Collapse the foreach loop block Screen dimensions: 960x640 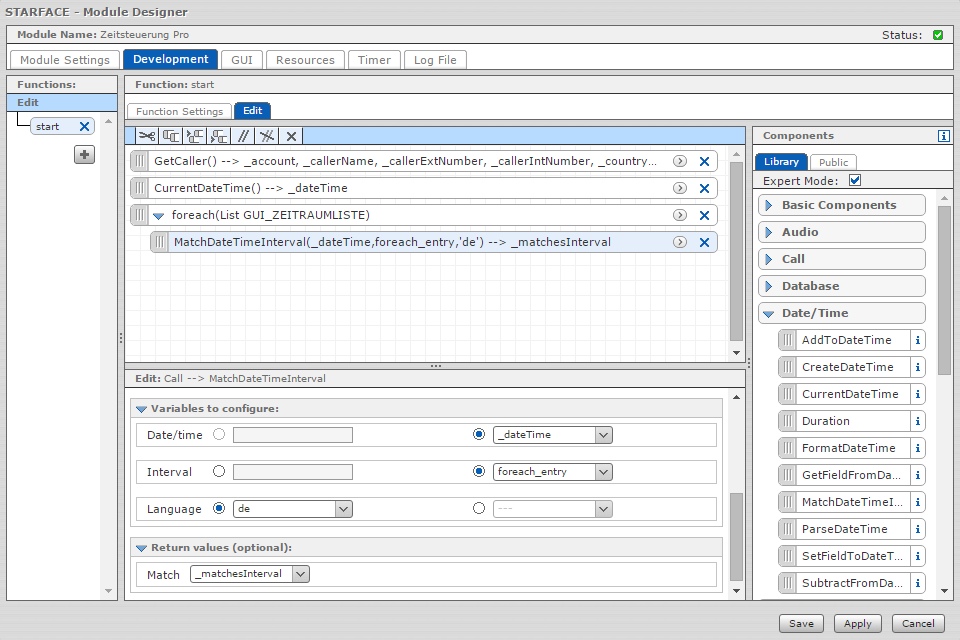tap(159, 215)
